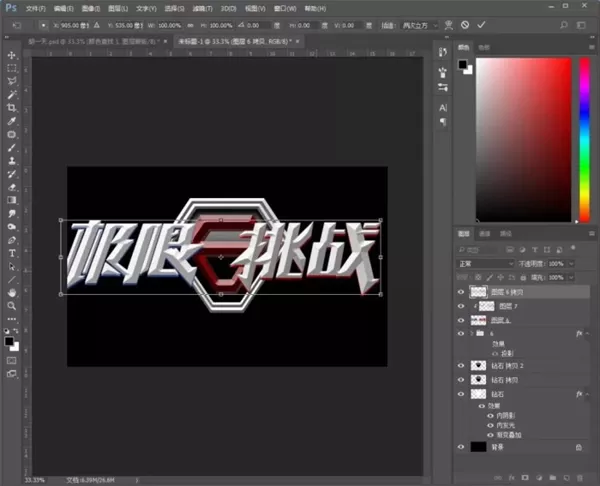This screenshot has width=600, height=486.
Task: Open the 不透明度 opacity dropdown arrow
Action: (571, 264)
